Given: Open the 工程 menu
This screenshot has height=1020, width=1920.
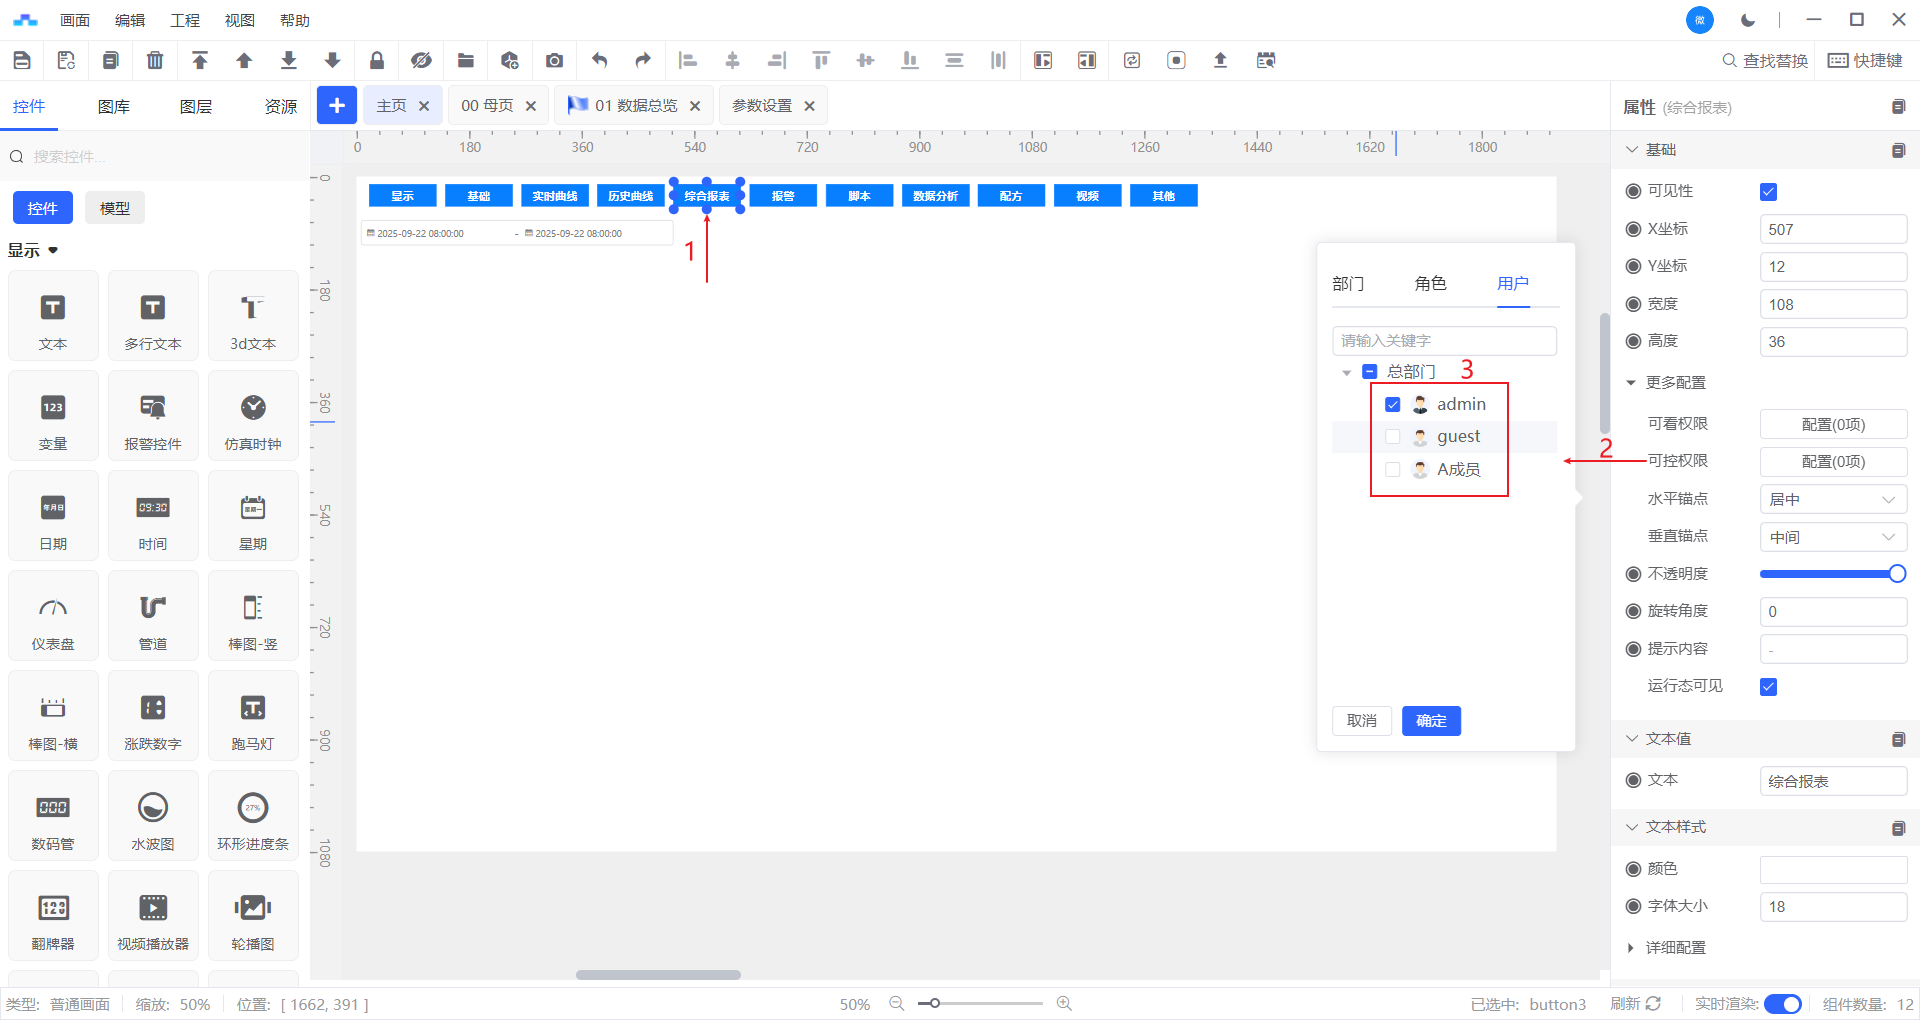Looking at the screenshot, I should point(185,20).
